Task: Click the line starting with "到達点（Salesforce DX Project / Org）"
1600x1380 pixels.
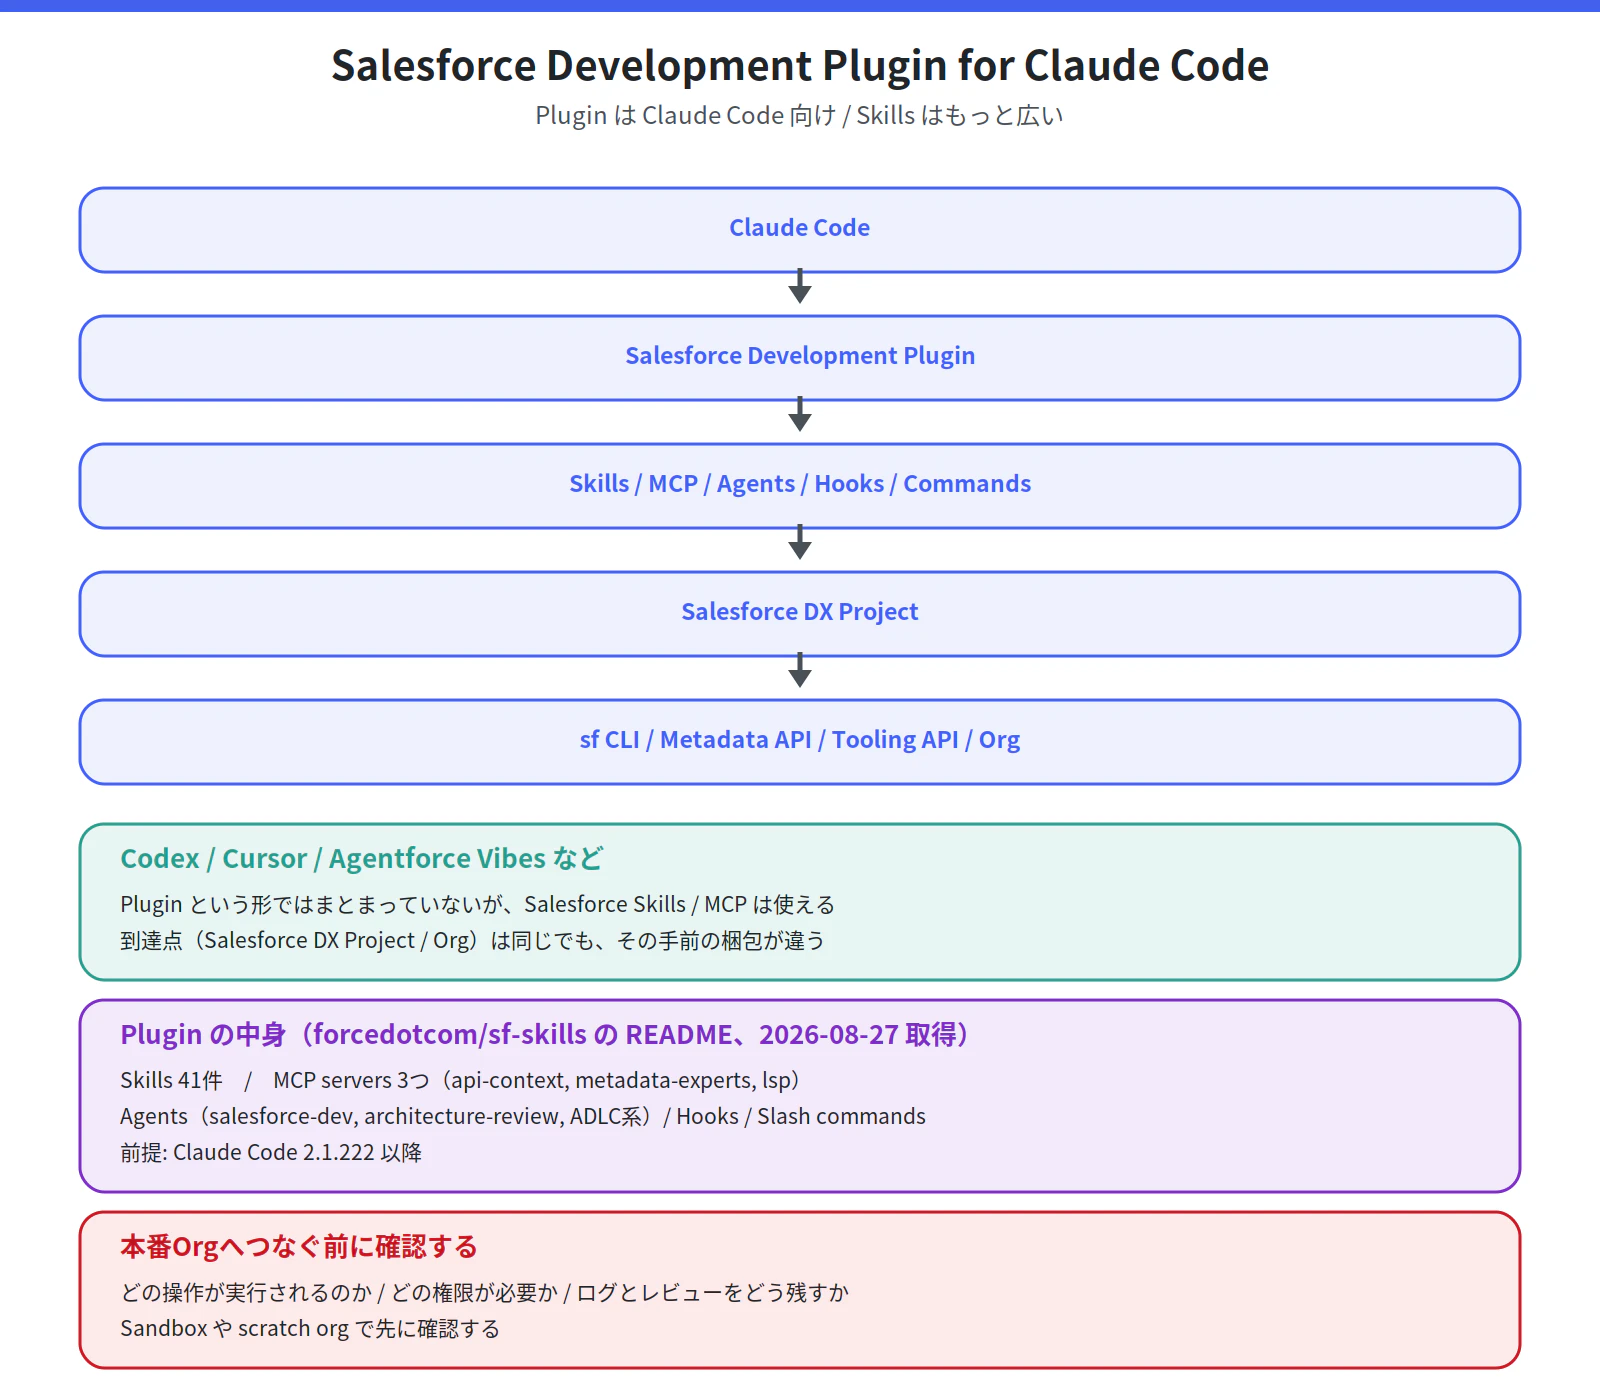Action: coord(473,941)
